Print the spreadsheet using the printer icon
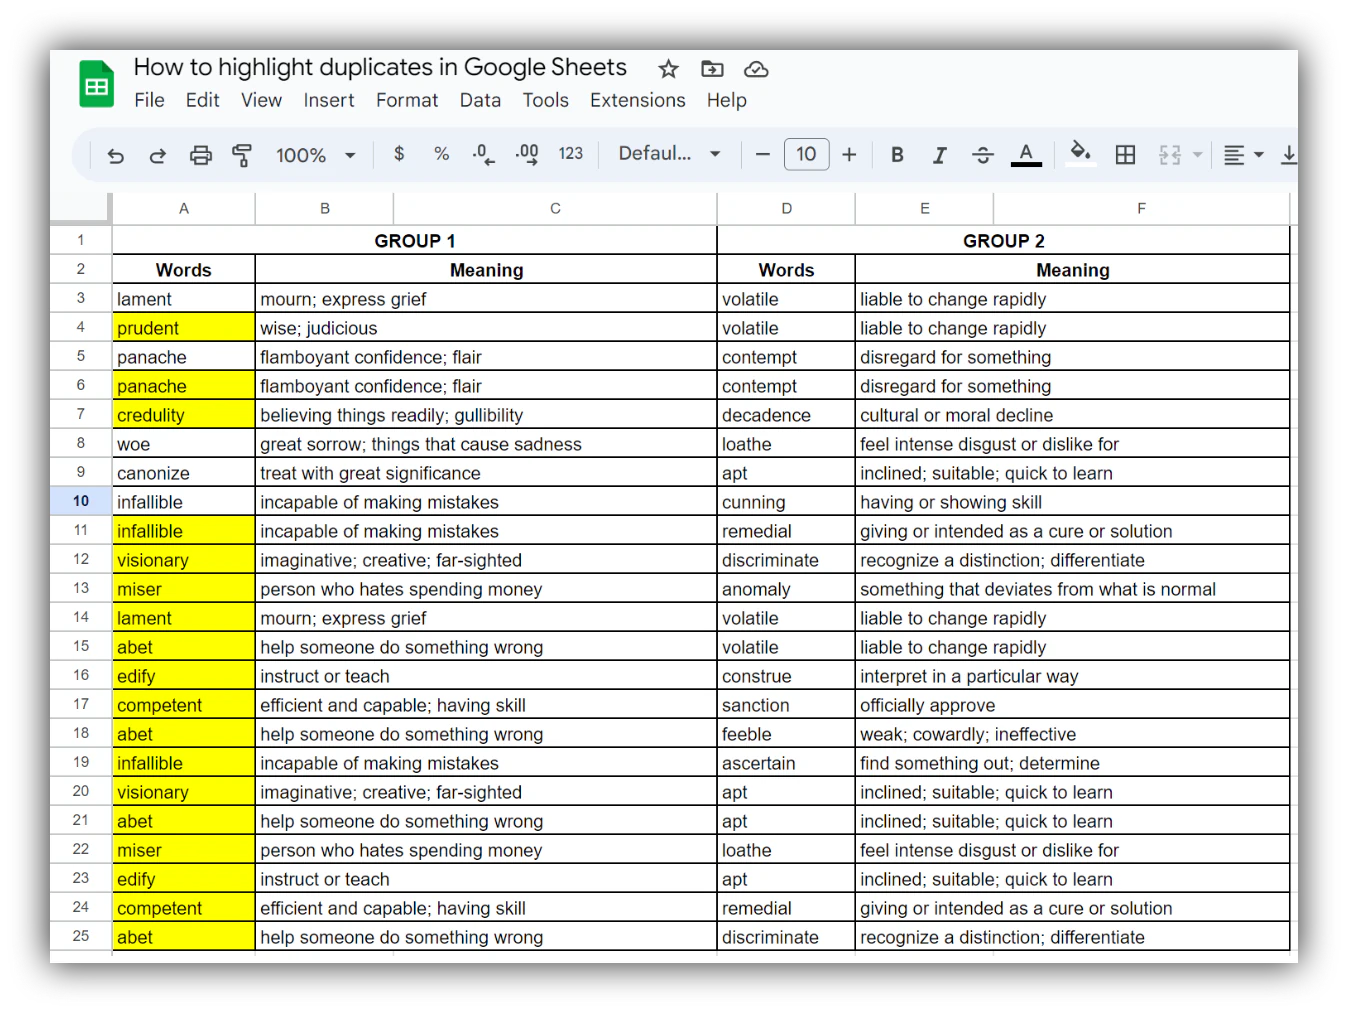The image size is (1348, 1013). pyautogui.click(x=201, y=155)
